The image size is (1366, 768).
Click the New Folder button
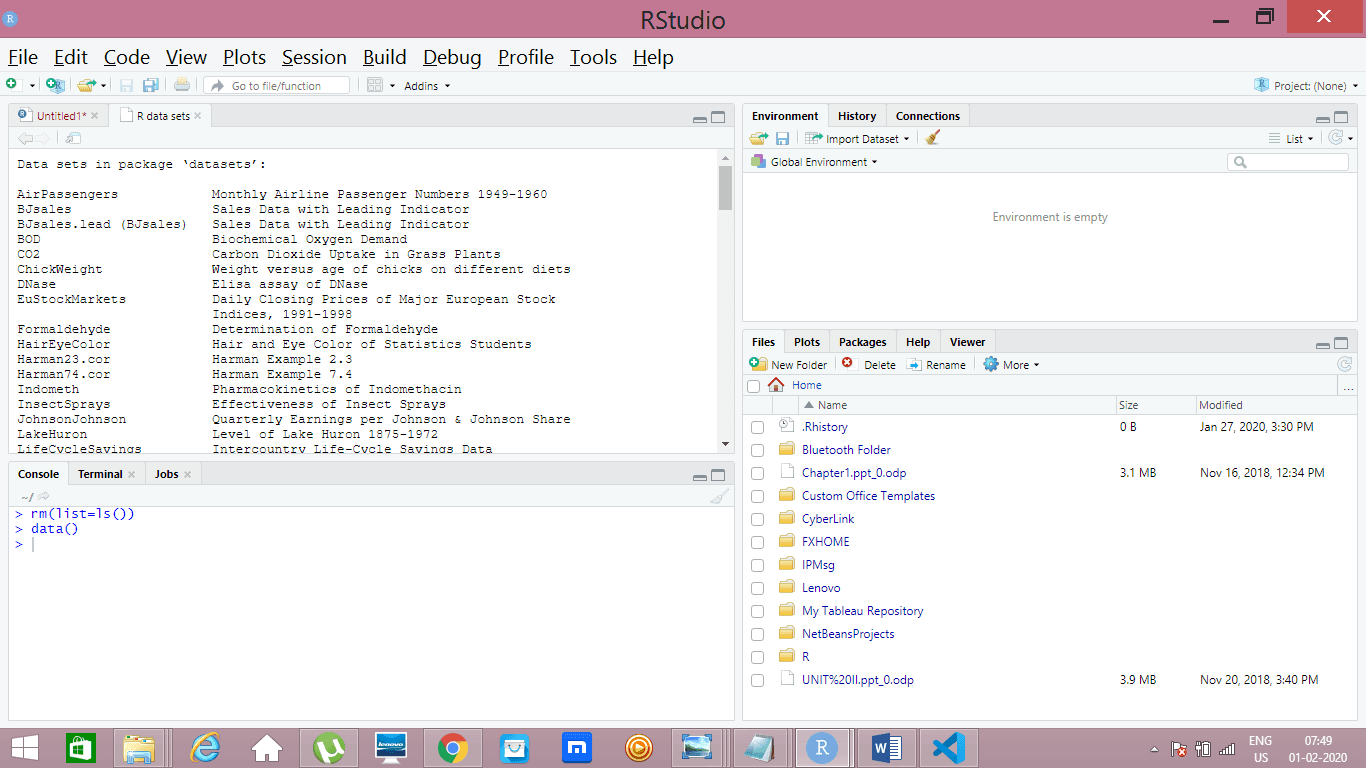tap(789, 365)
